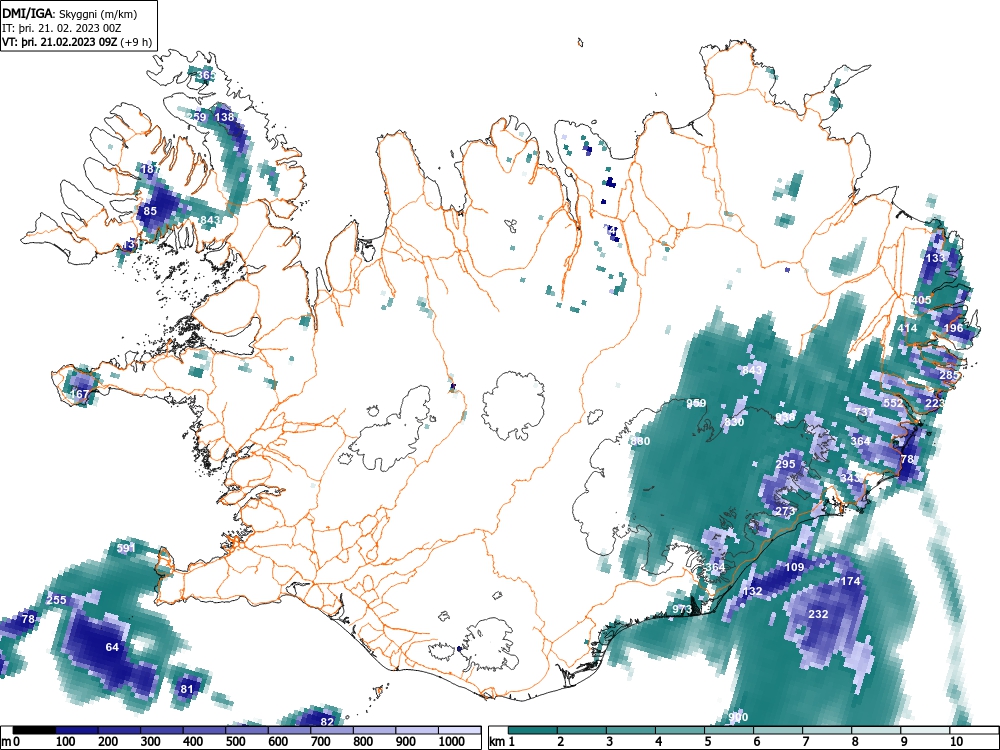The image size is (1000, 750).
Task: Click the value 196 on the map
Action: click(x=953, y=328)
